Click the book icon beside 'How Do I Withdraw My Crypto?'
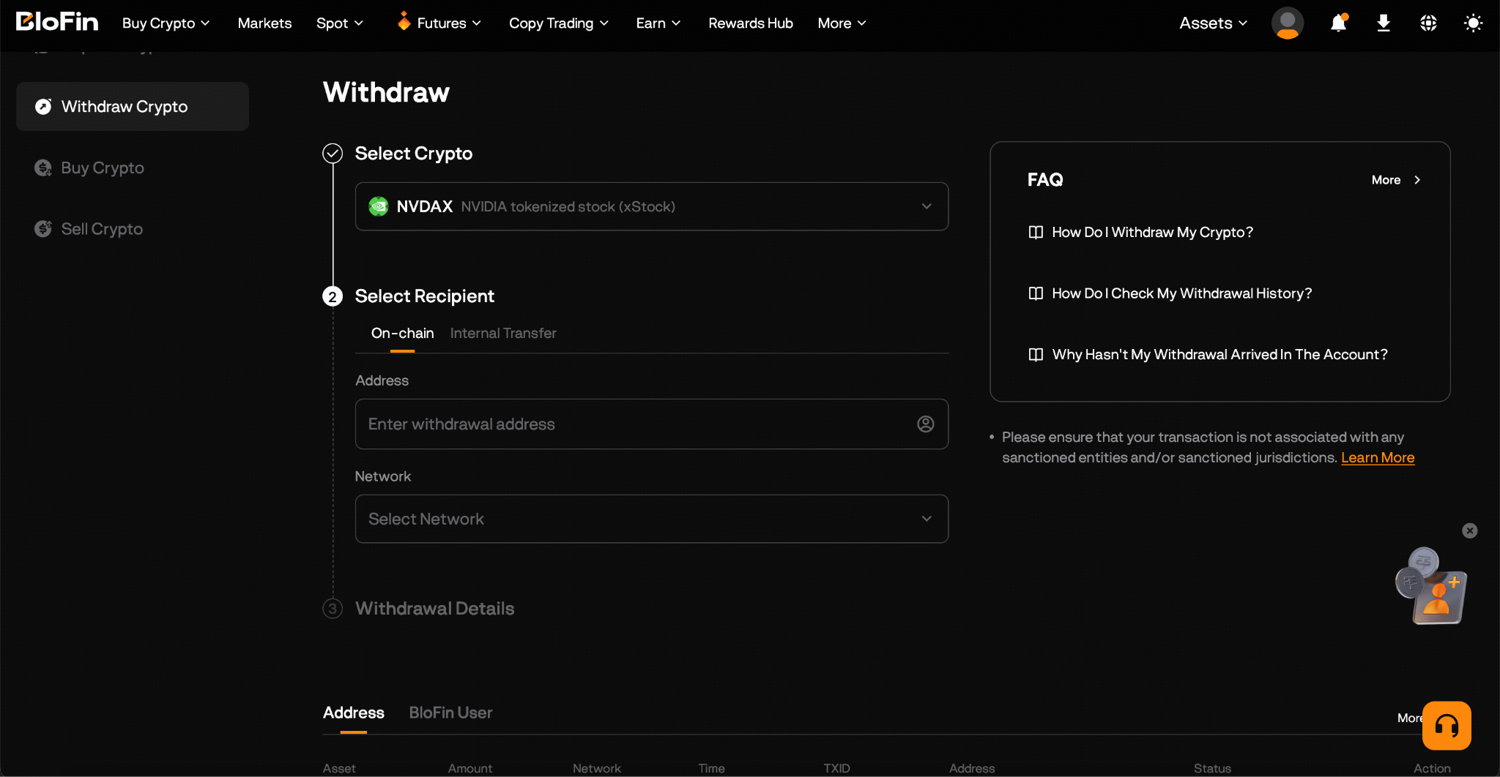Image resolution: width=1500 pixels, height=777 pixels. pos(1036,232)
